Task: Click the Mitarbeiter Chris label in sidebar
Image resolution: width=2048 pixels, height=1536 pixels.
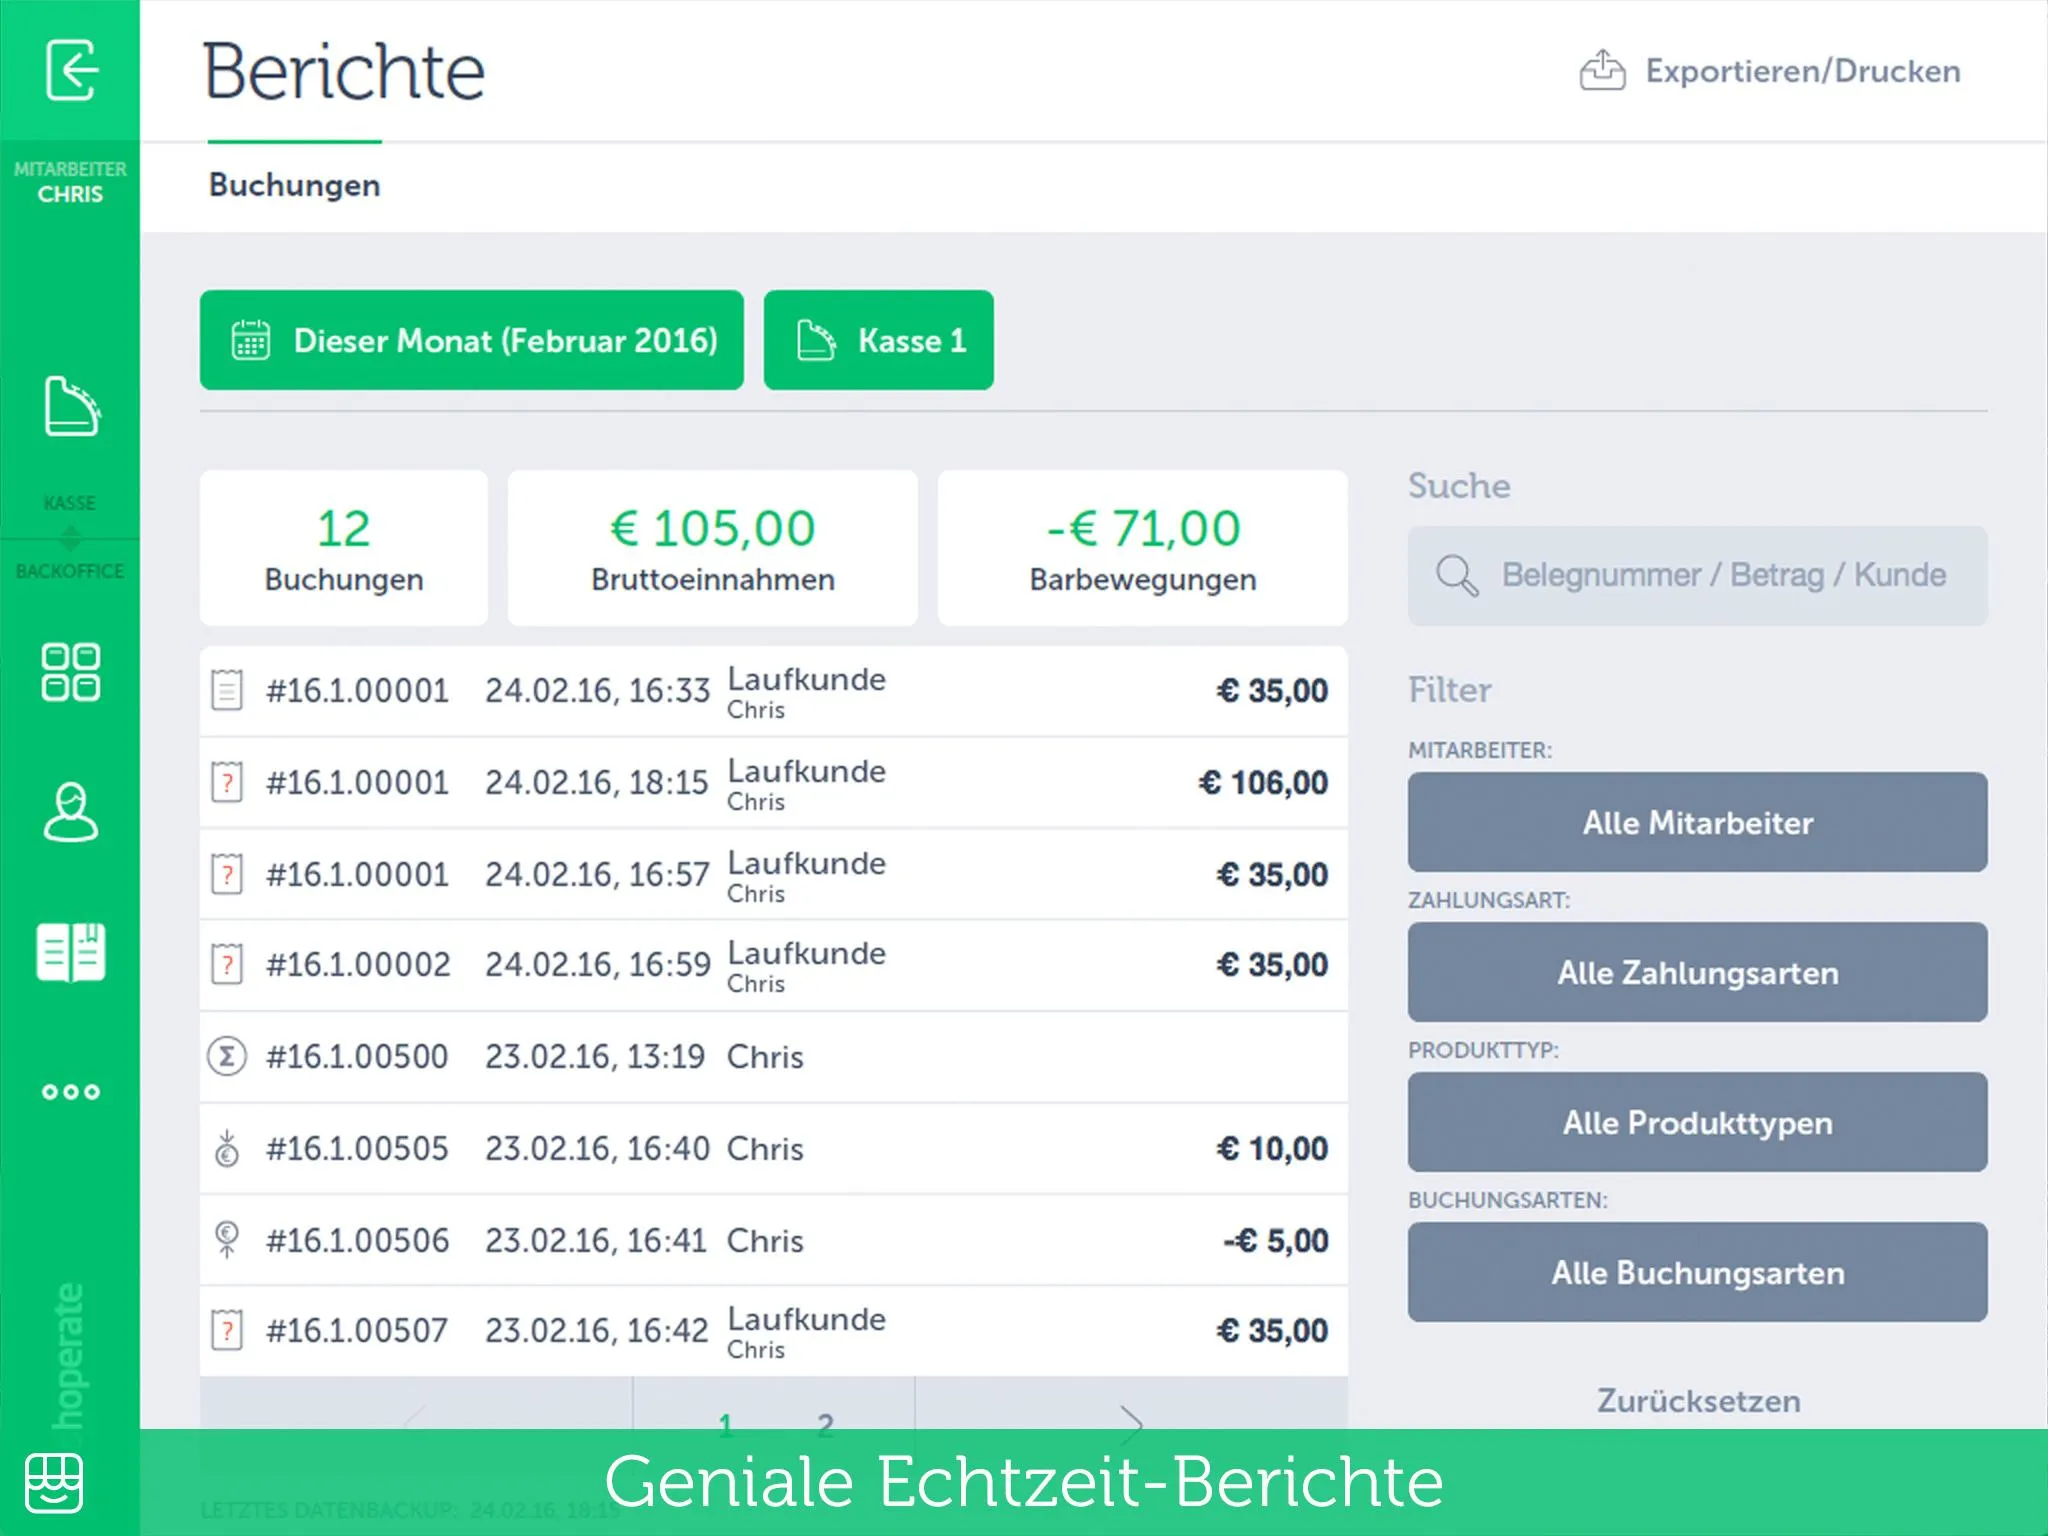Action: pyautogui.click(x=70, y=182)
